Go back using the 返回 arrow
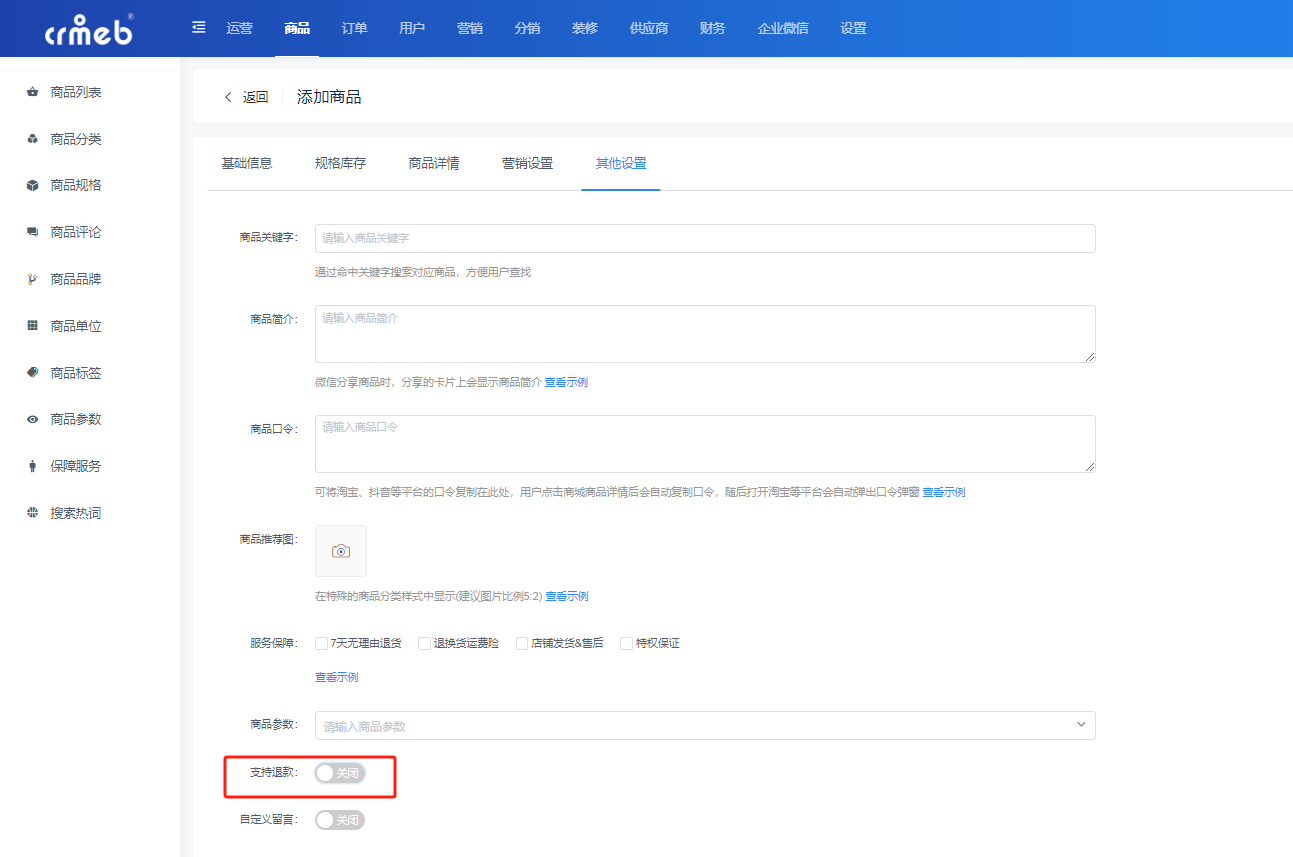Viewport: 1293px width, 857px height. [x=246, y=97]
